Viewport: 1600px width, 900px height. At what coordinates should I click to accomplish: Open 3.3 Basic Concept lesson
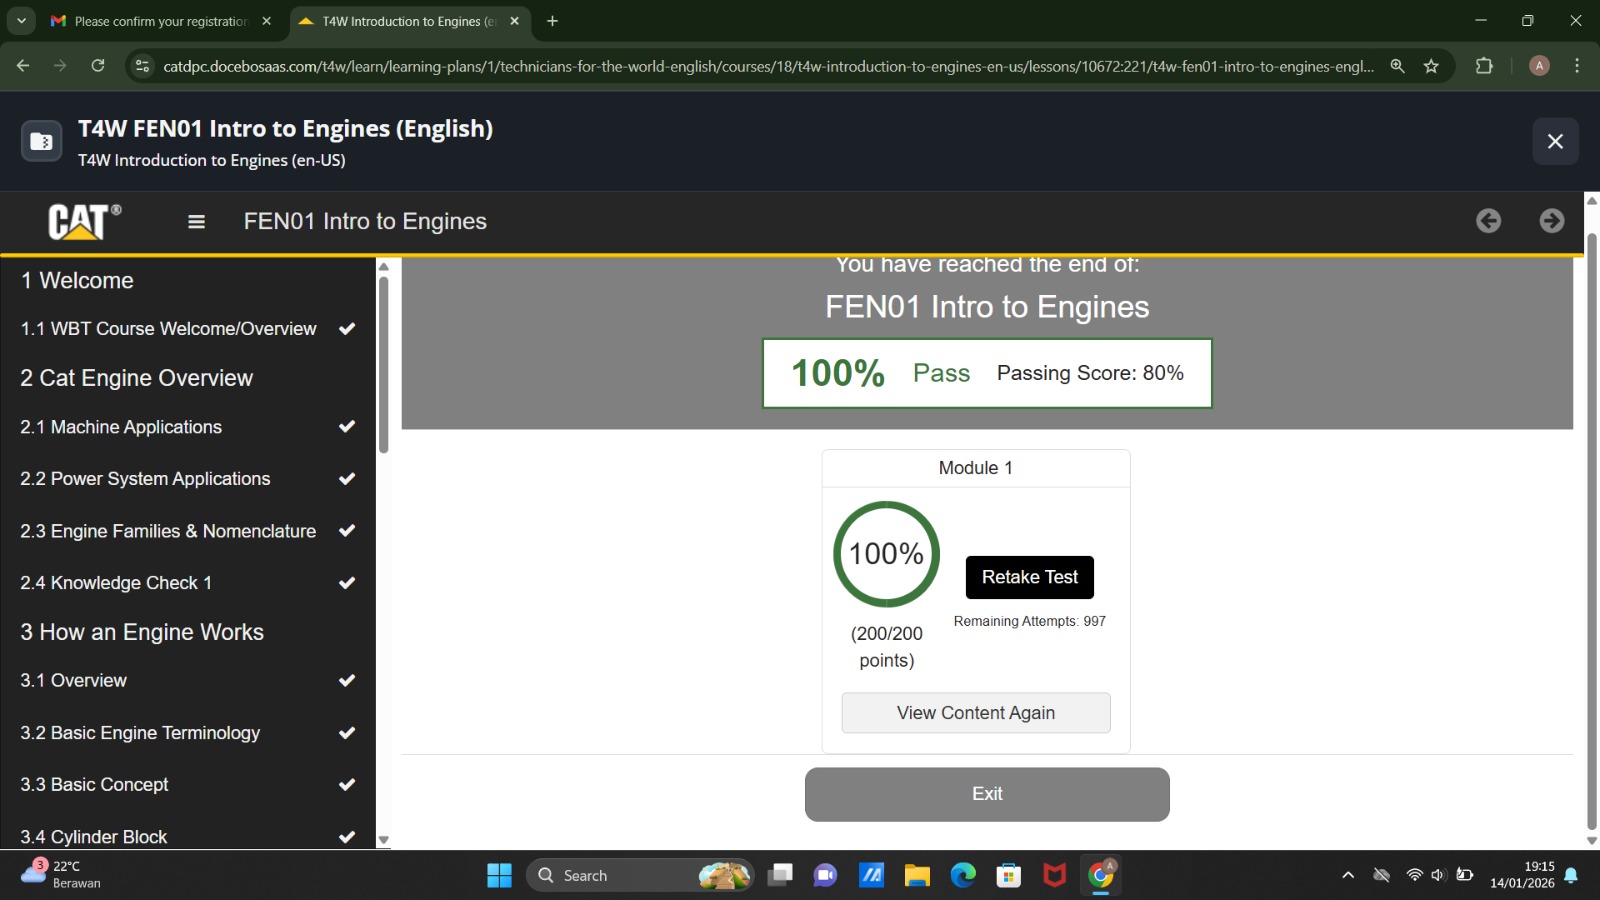(x=188, y=785)
